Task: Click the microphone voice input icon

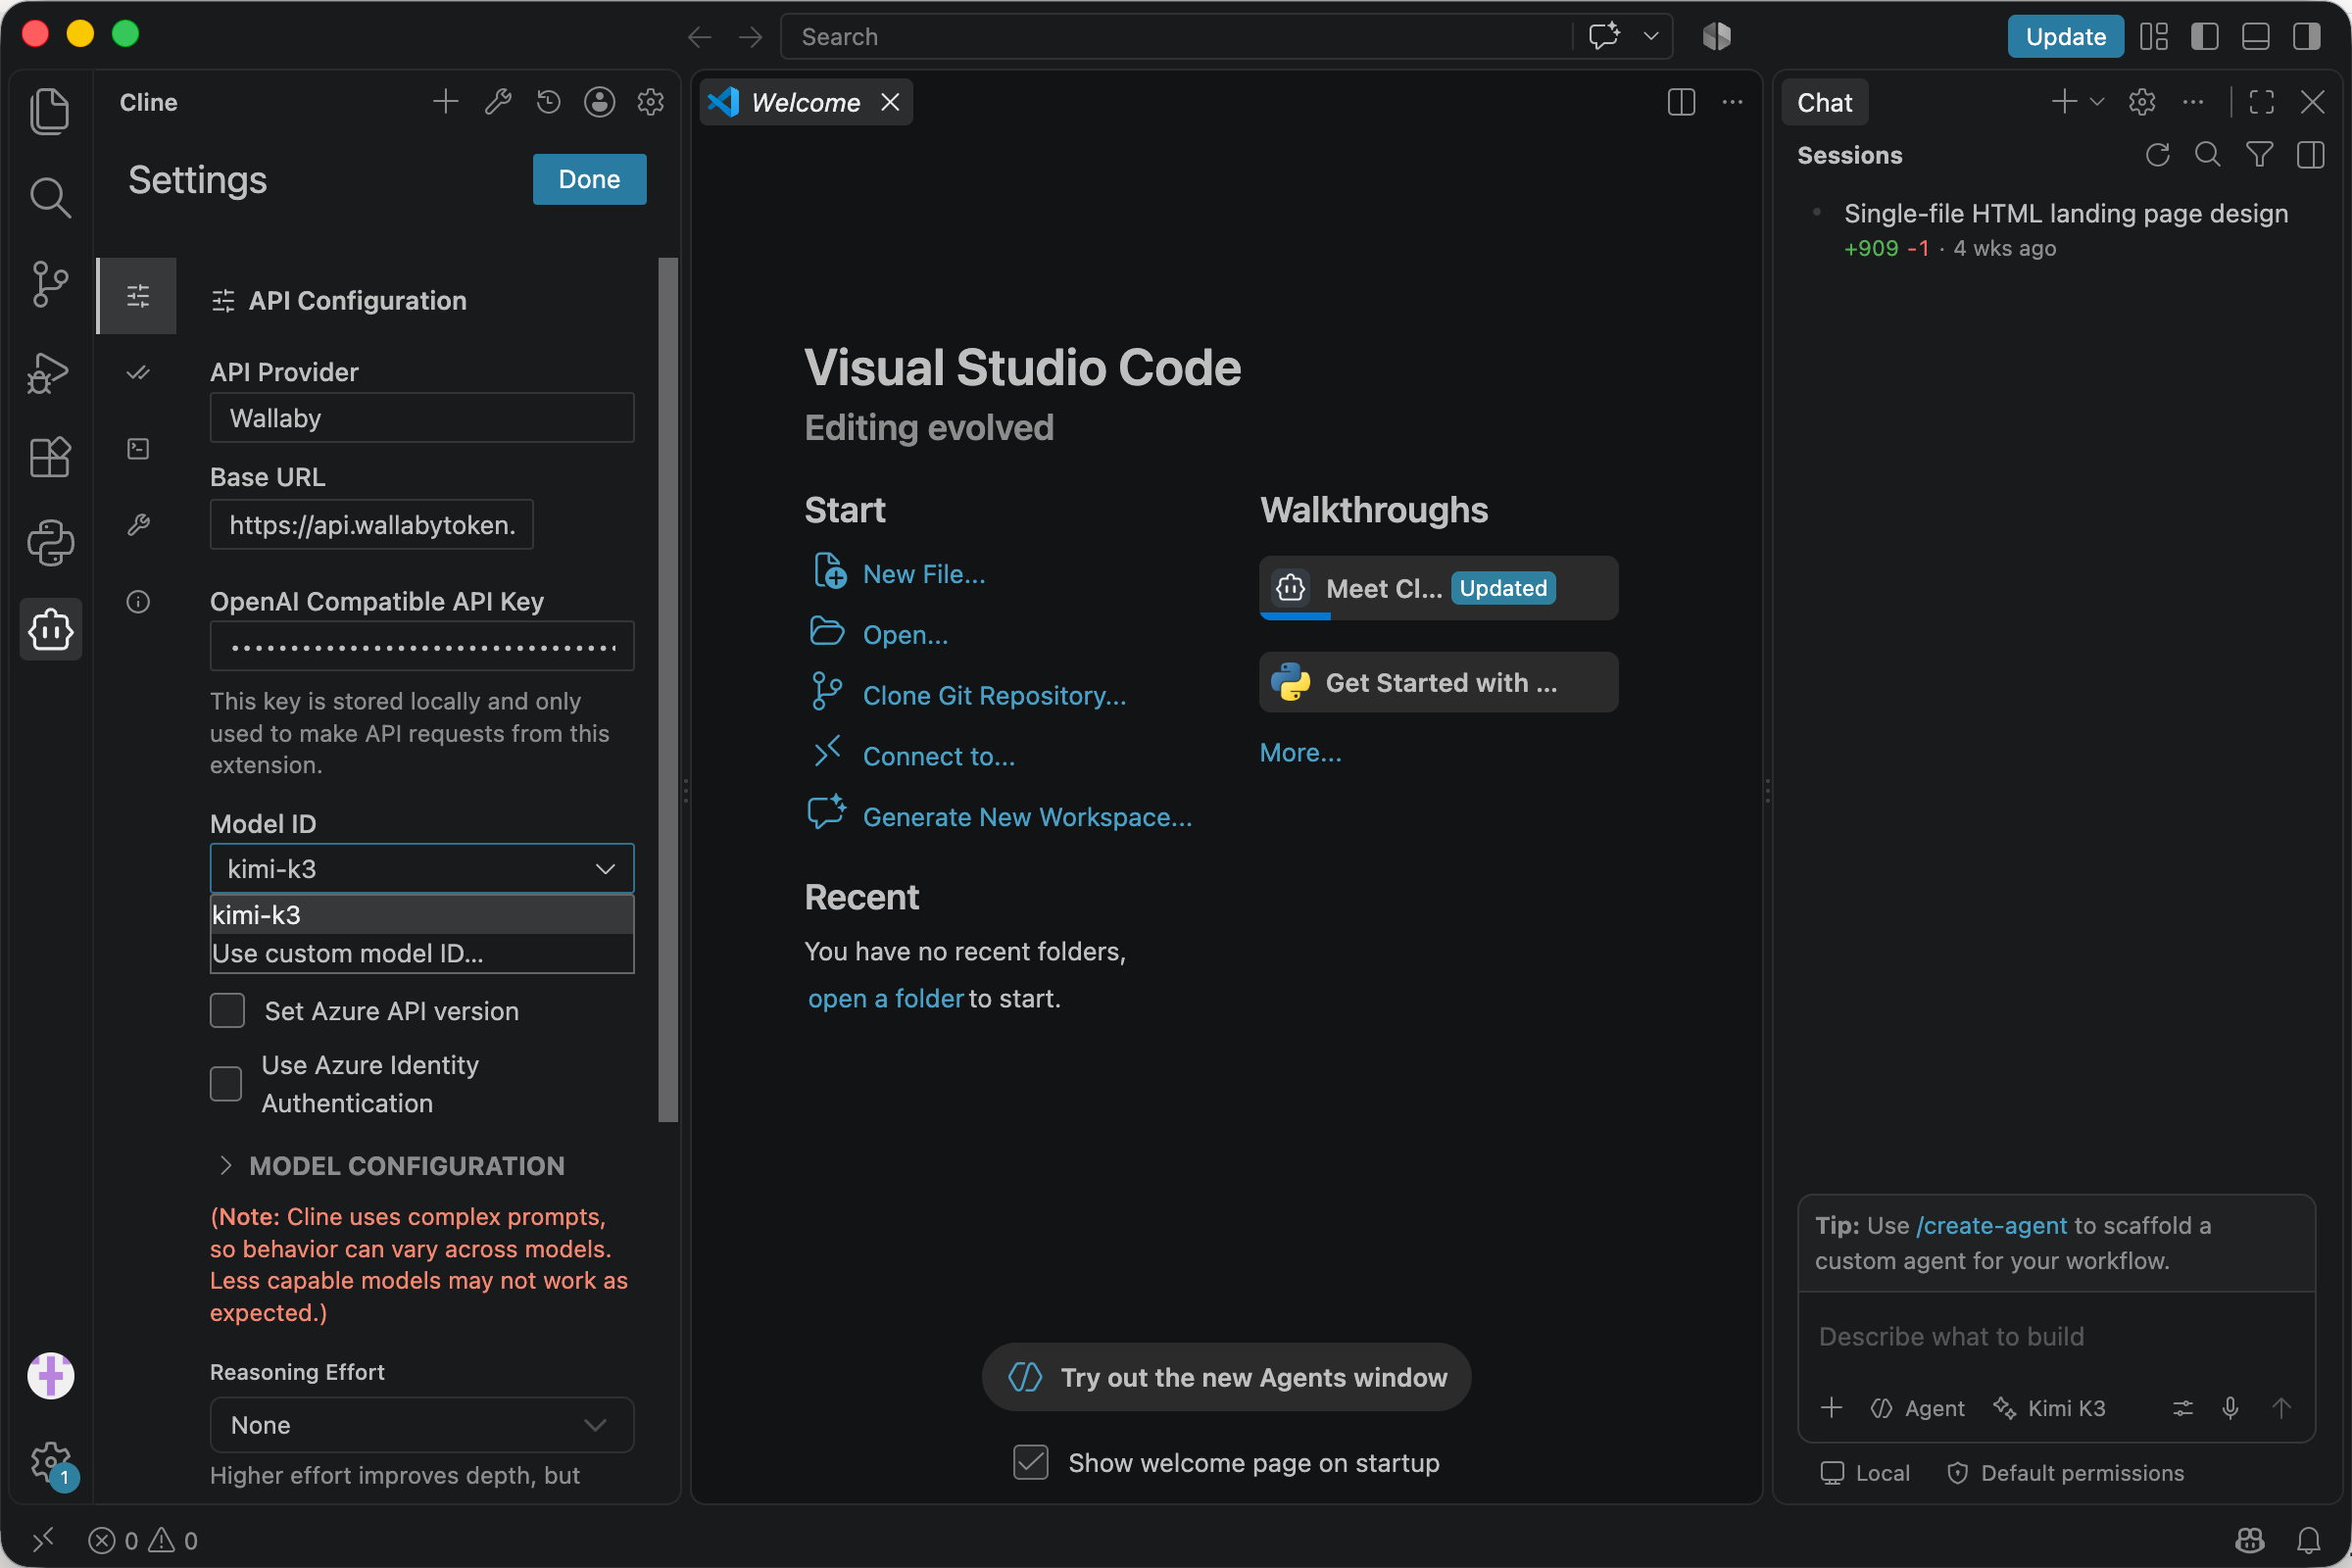Action: [2230, 1408]
